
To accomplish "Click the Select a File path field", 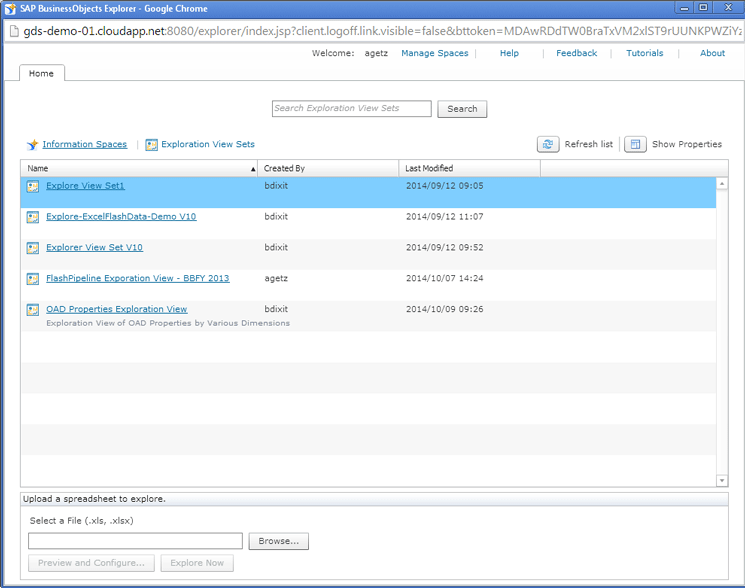I will click(x=135, y=541).
